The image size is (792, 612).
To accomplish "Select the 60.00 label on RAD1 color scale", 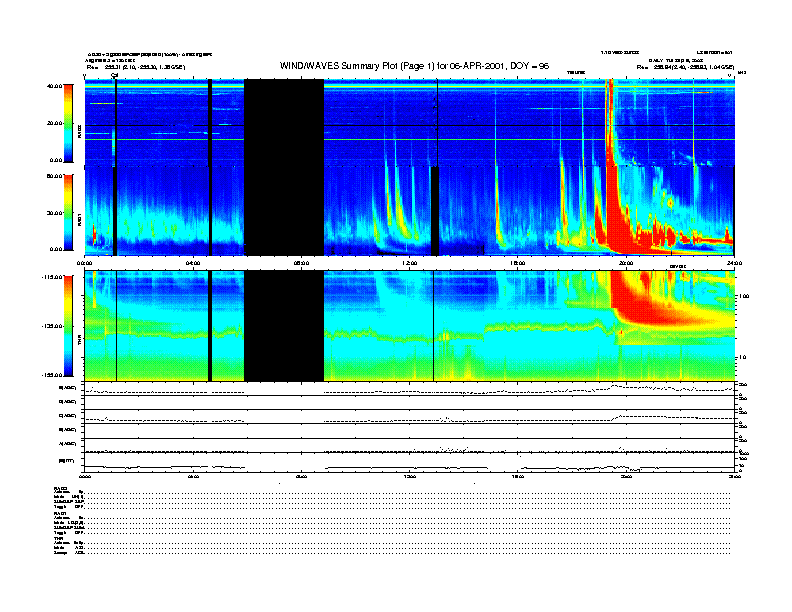I will pos(54,176).
